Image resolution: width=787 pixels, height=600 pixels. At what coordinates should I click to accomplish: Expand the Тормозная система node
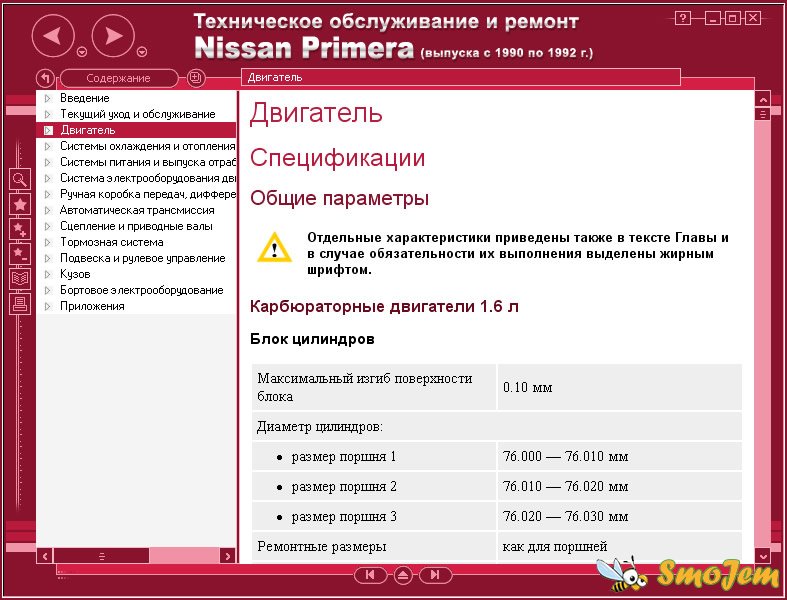(x=48, y=243)
